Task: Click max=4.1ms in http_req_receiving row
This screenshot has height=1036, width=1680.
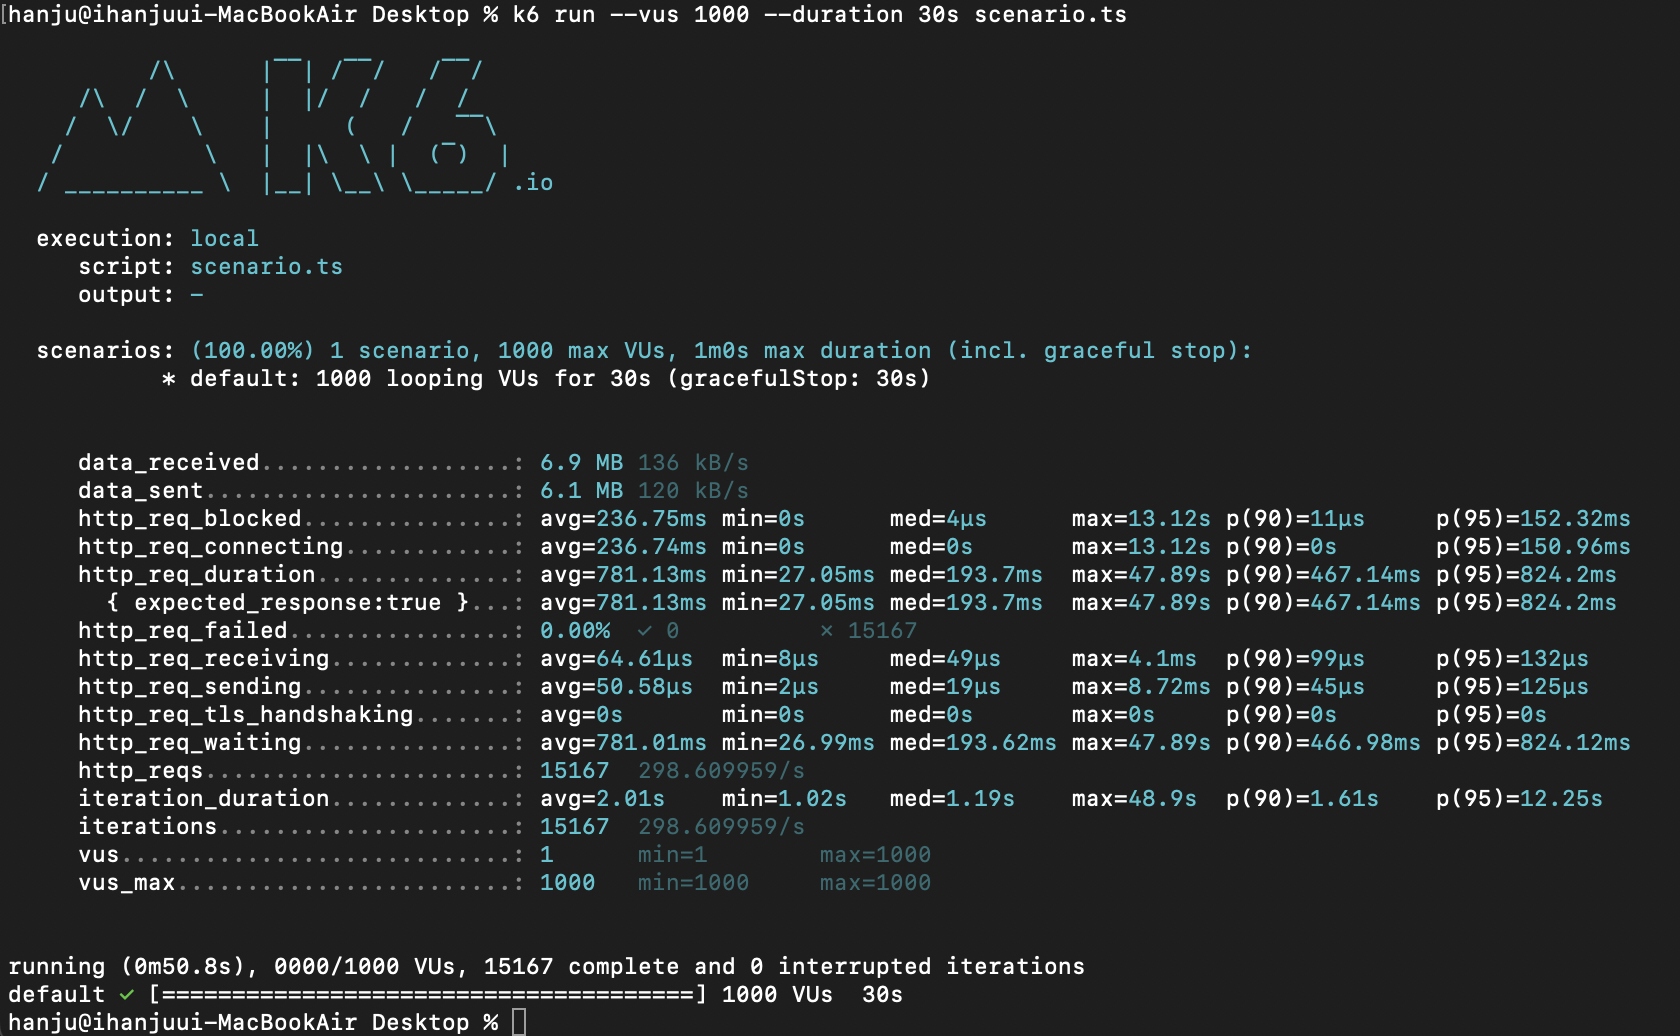Action: 1134,658
